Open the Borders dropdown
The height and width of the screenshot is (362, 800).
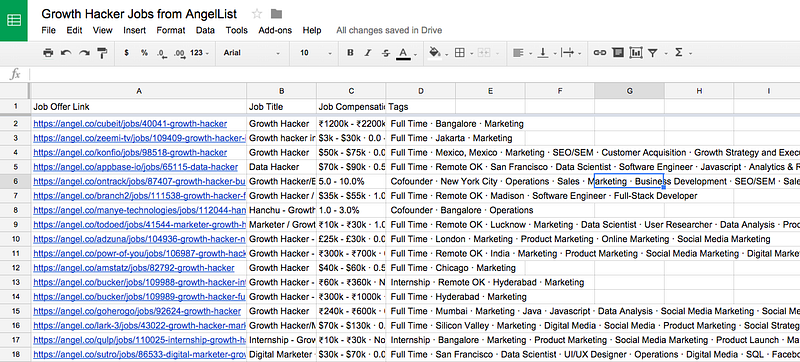[463, 53]
